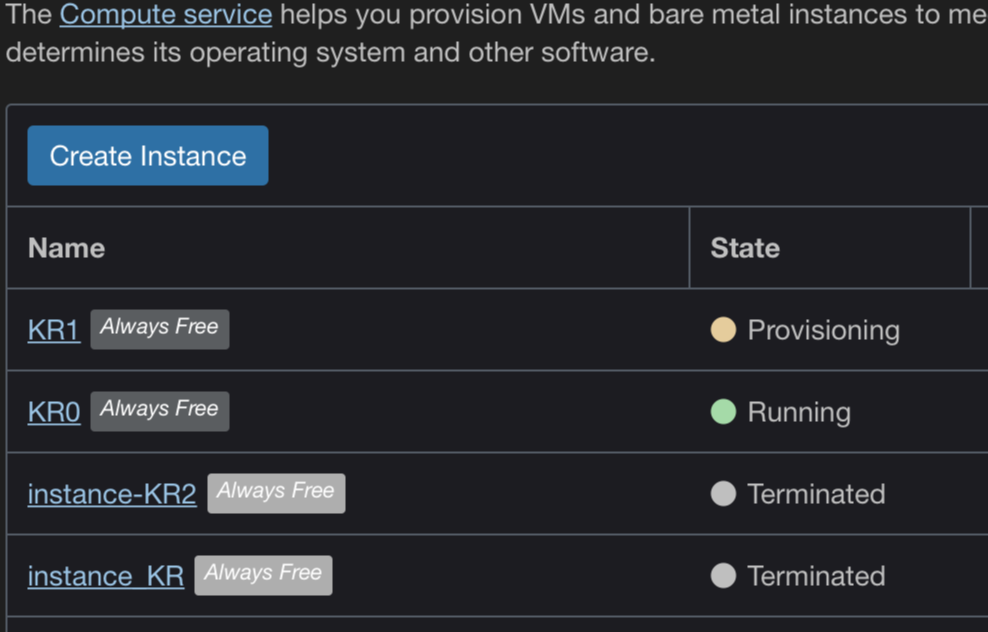Open the instance_KR link

point(106,576)
